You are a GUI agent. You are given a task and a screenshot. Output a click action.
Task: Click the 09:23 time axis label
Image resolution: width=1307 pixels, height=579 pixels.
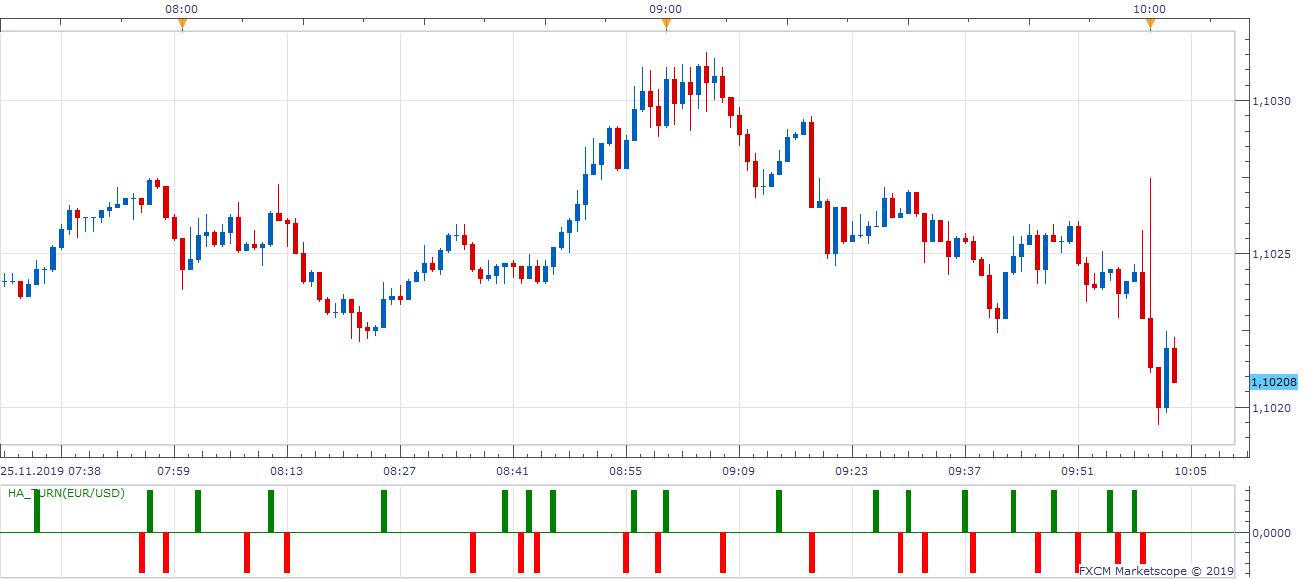coord(852,470)
